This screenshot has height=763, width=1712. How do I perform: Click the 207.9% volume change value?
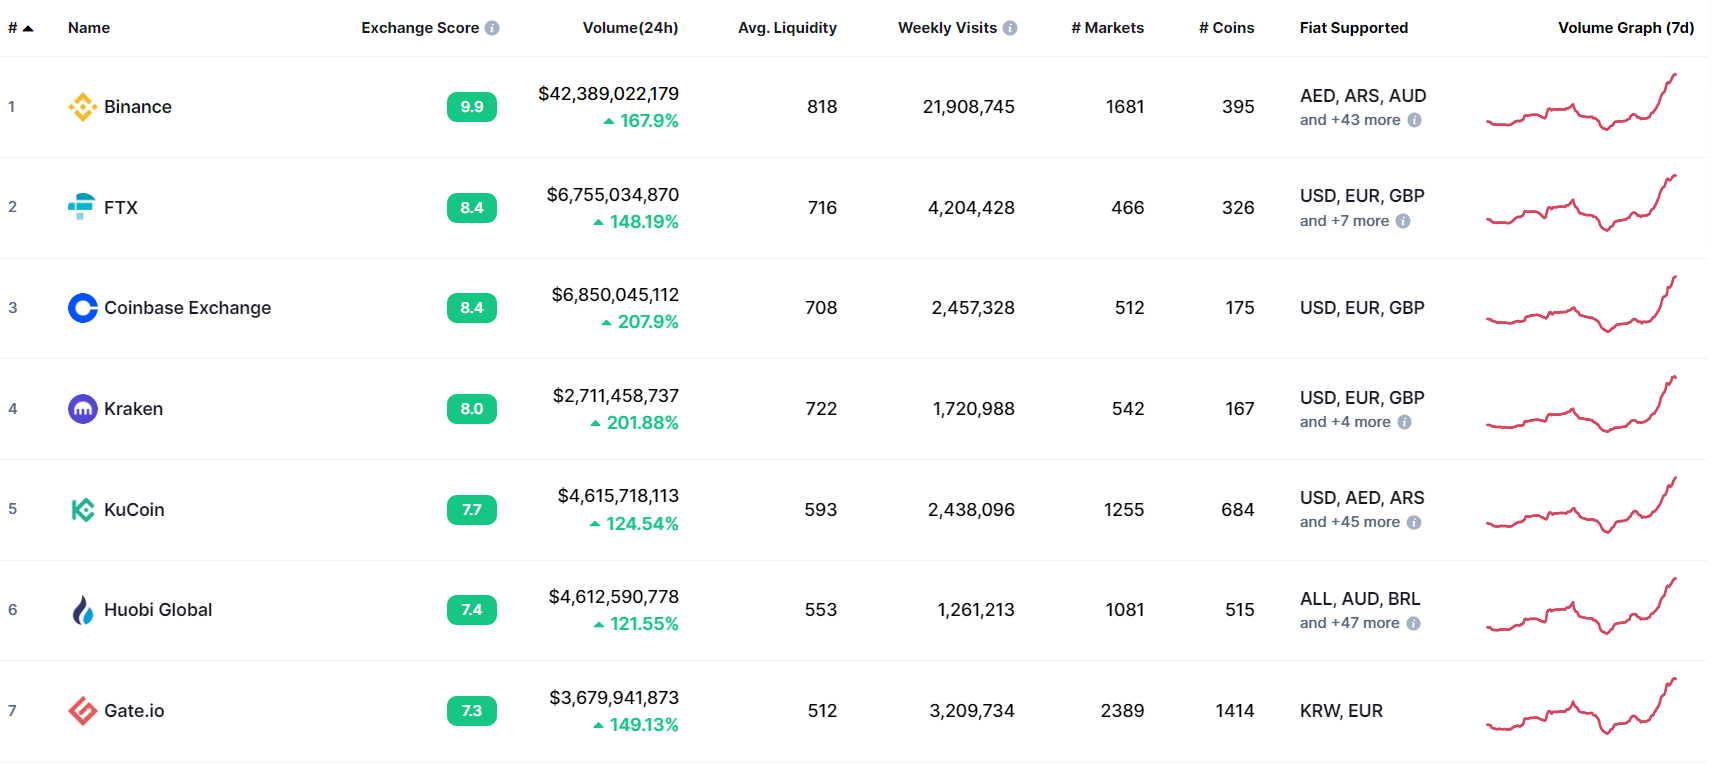648,322
